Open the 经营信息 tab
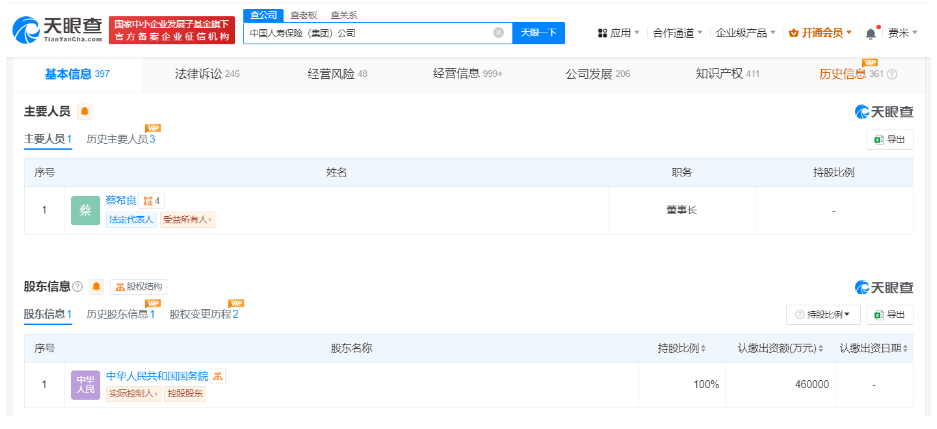Viewport: 937px width, 429px height. tap(467, 74)
